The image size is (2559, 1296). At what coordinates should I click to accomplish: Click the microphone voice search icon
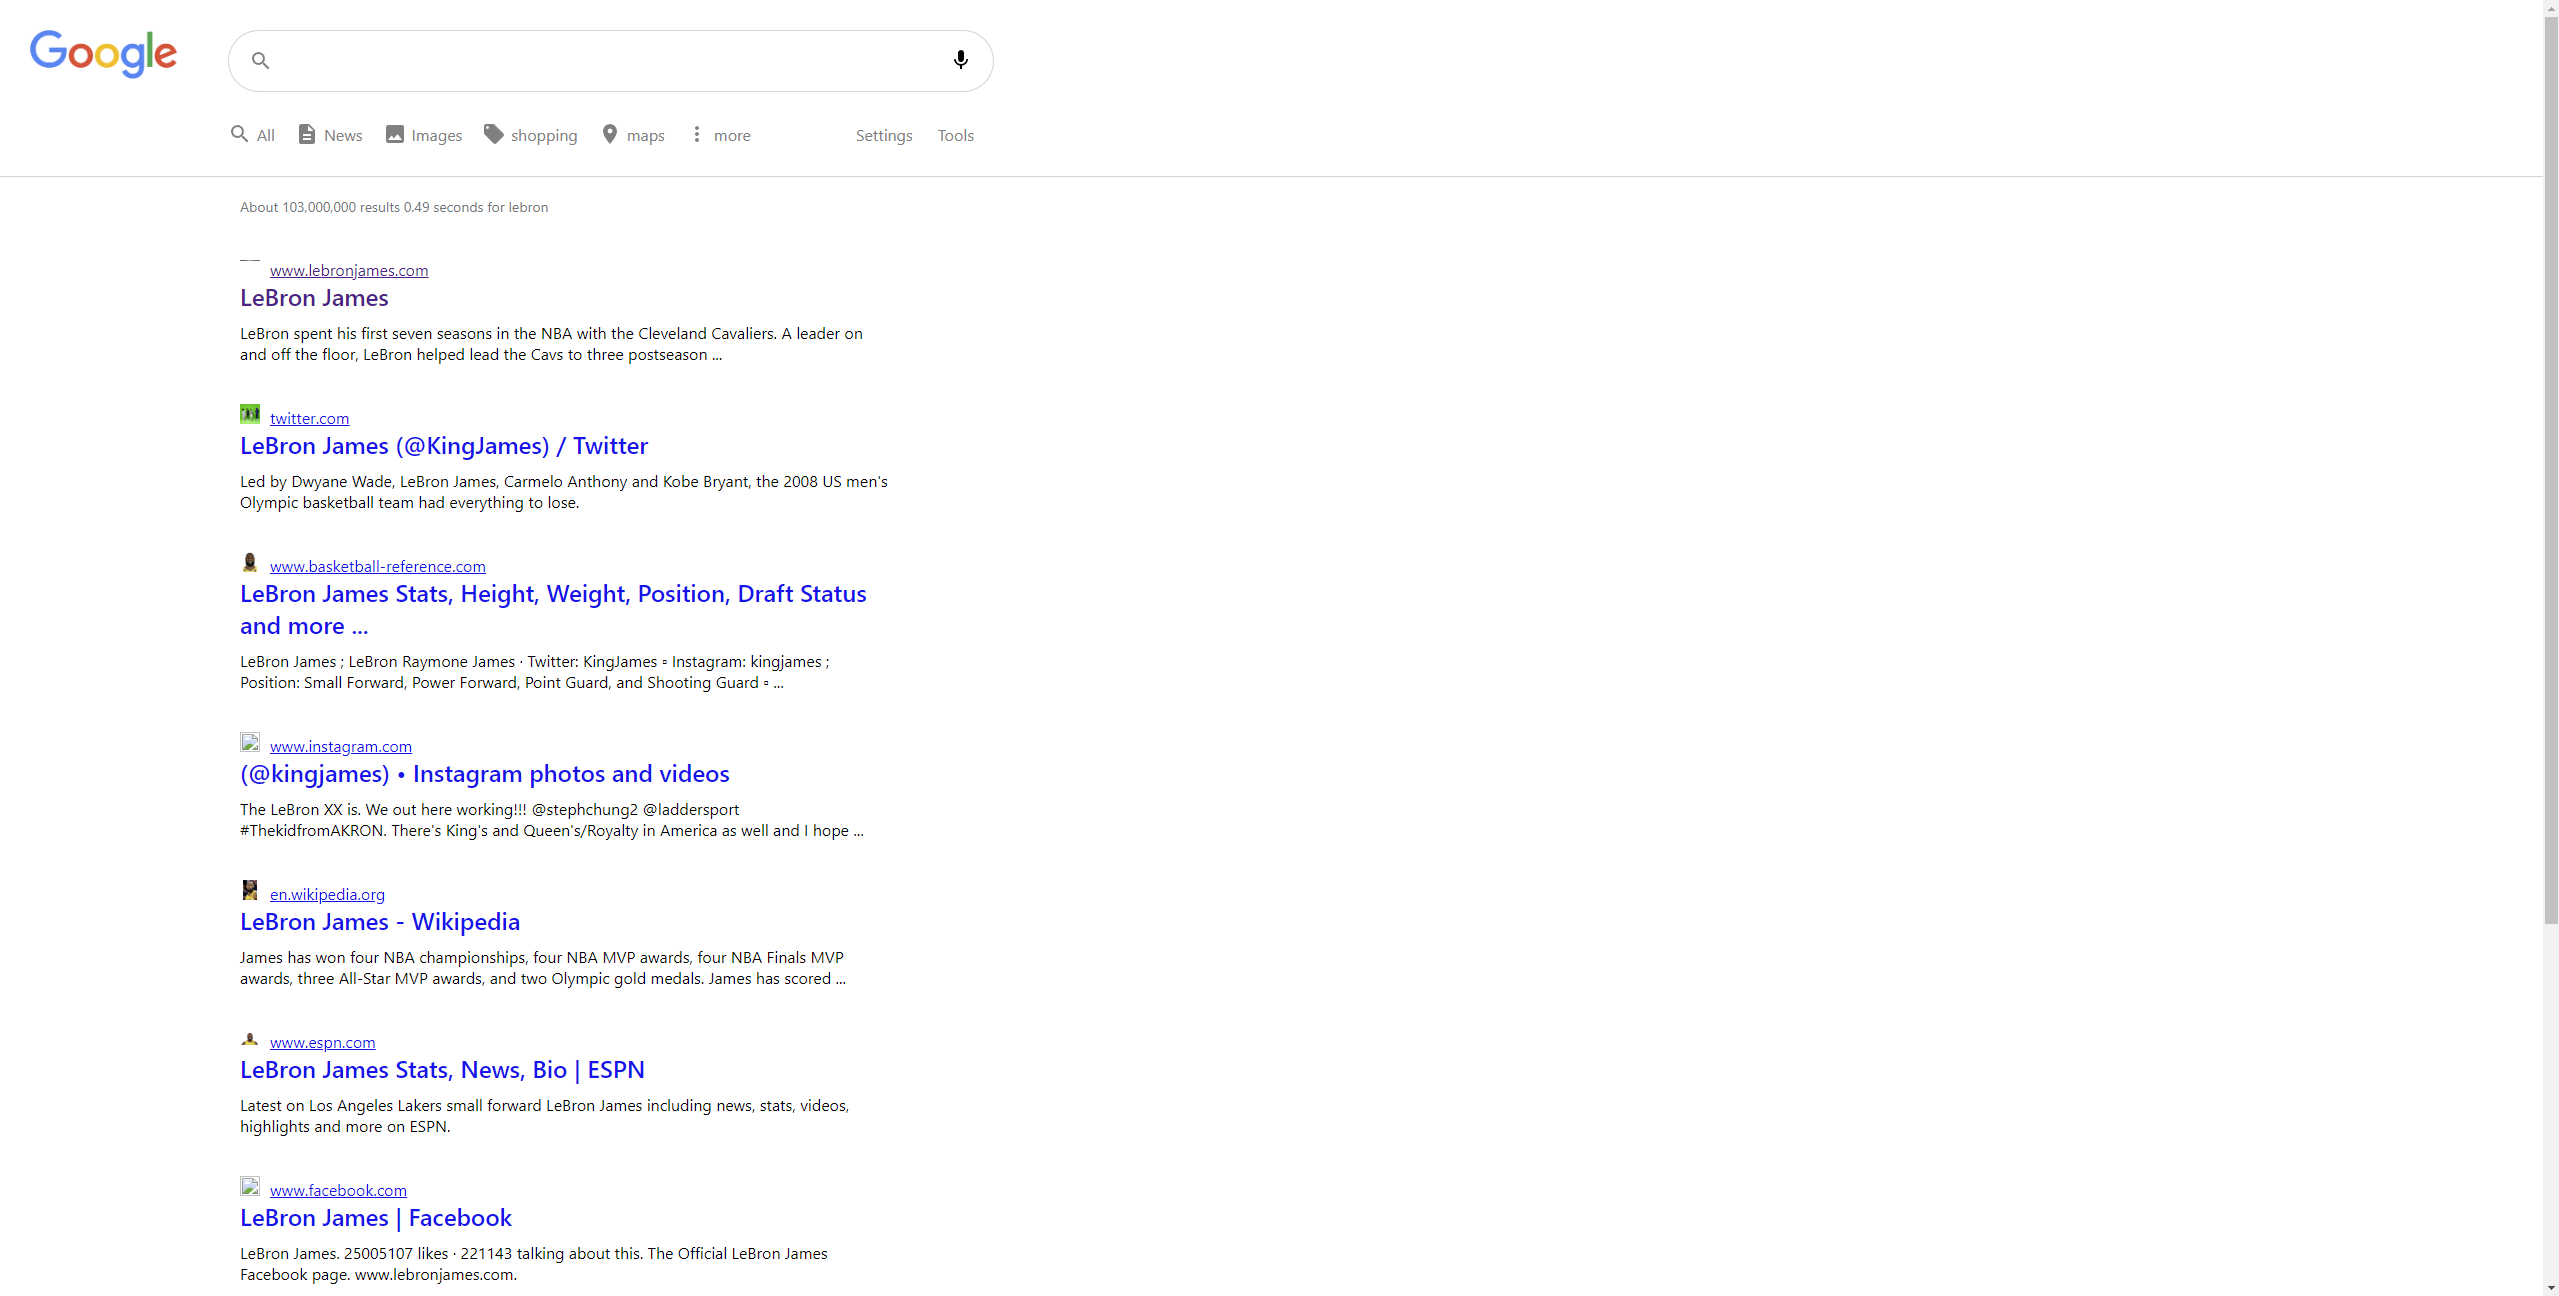click(960, 60)
